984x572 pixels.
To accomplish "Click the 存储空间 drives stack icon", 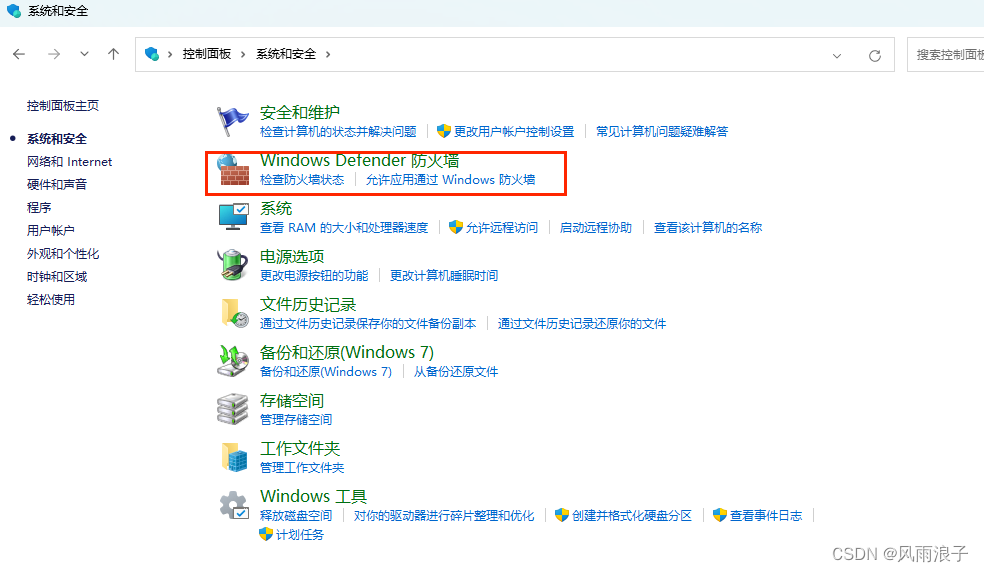I will (233, 409).
